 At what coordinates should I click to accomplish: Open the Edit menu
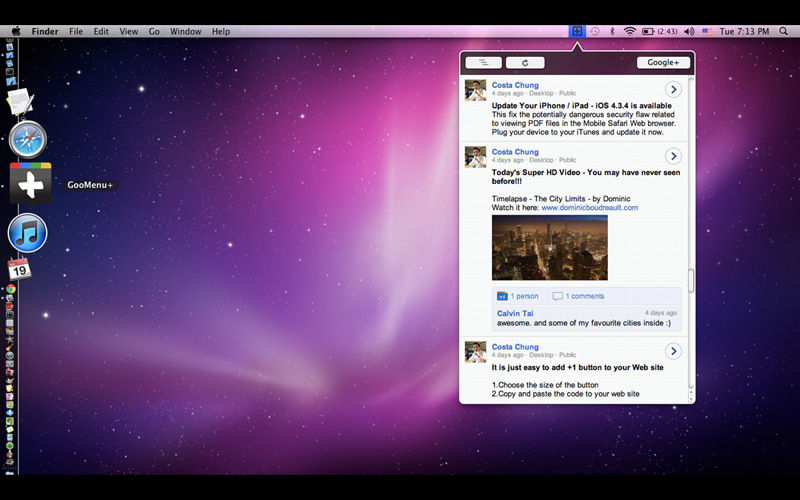(x=101, y=31)
